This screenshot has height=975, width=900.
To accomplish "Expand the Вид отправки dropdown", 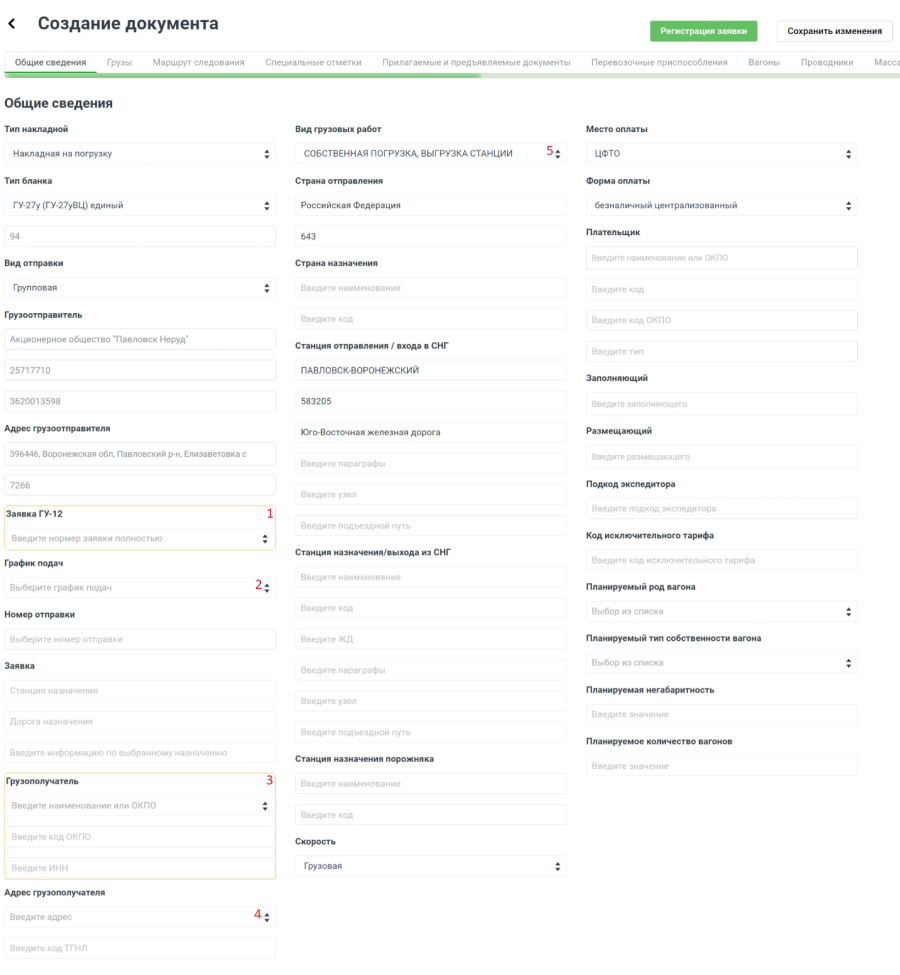I will pos(140,288).
